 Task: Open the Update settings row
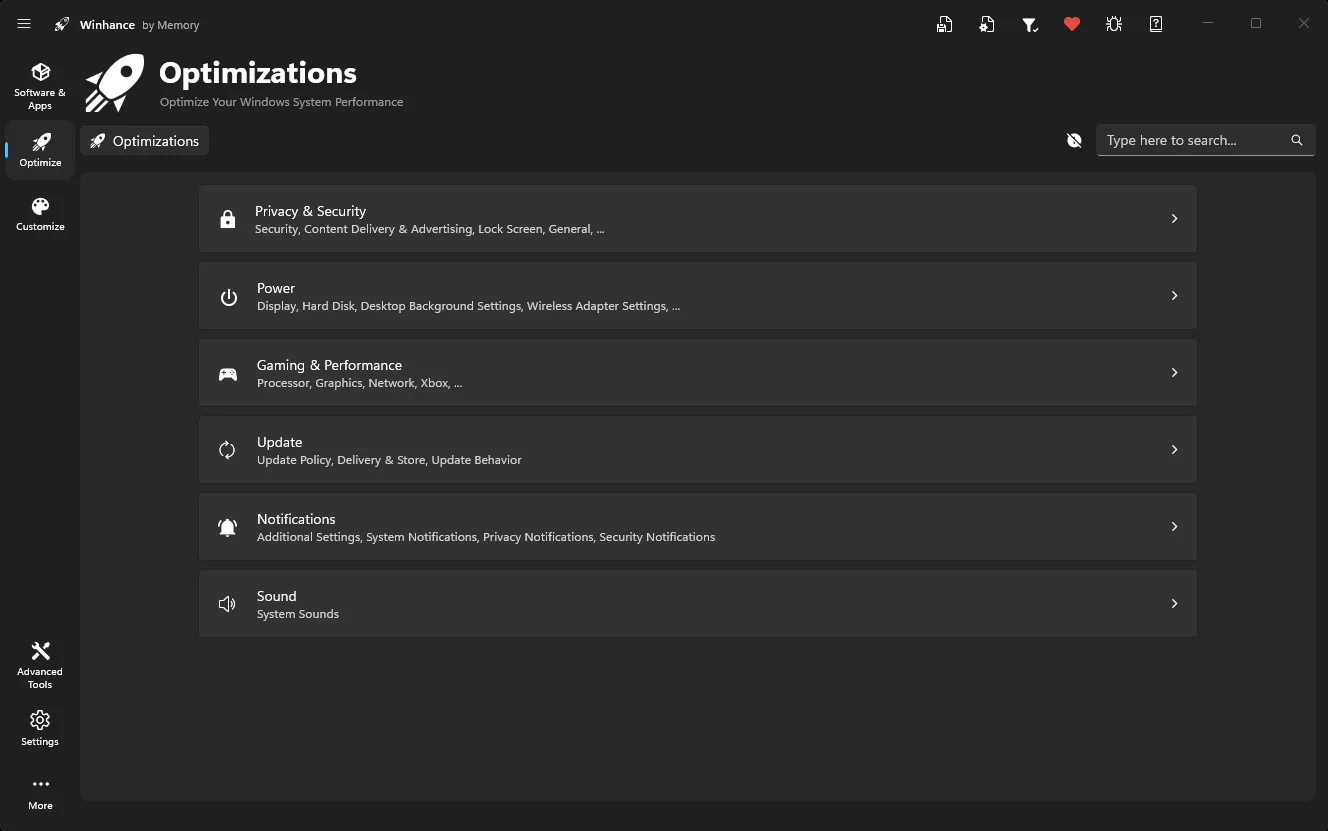pos(697,450)
